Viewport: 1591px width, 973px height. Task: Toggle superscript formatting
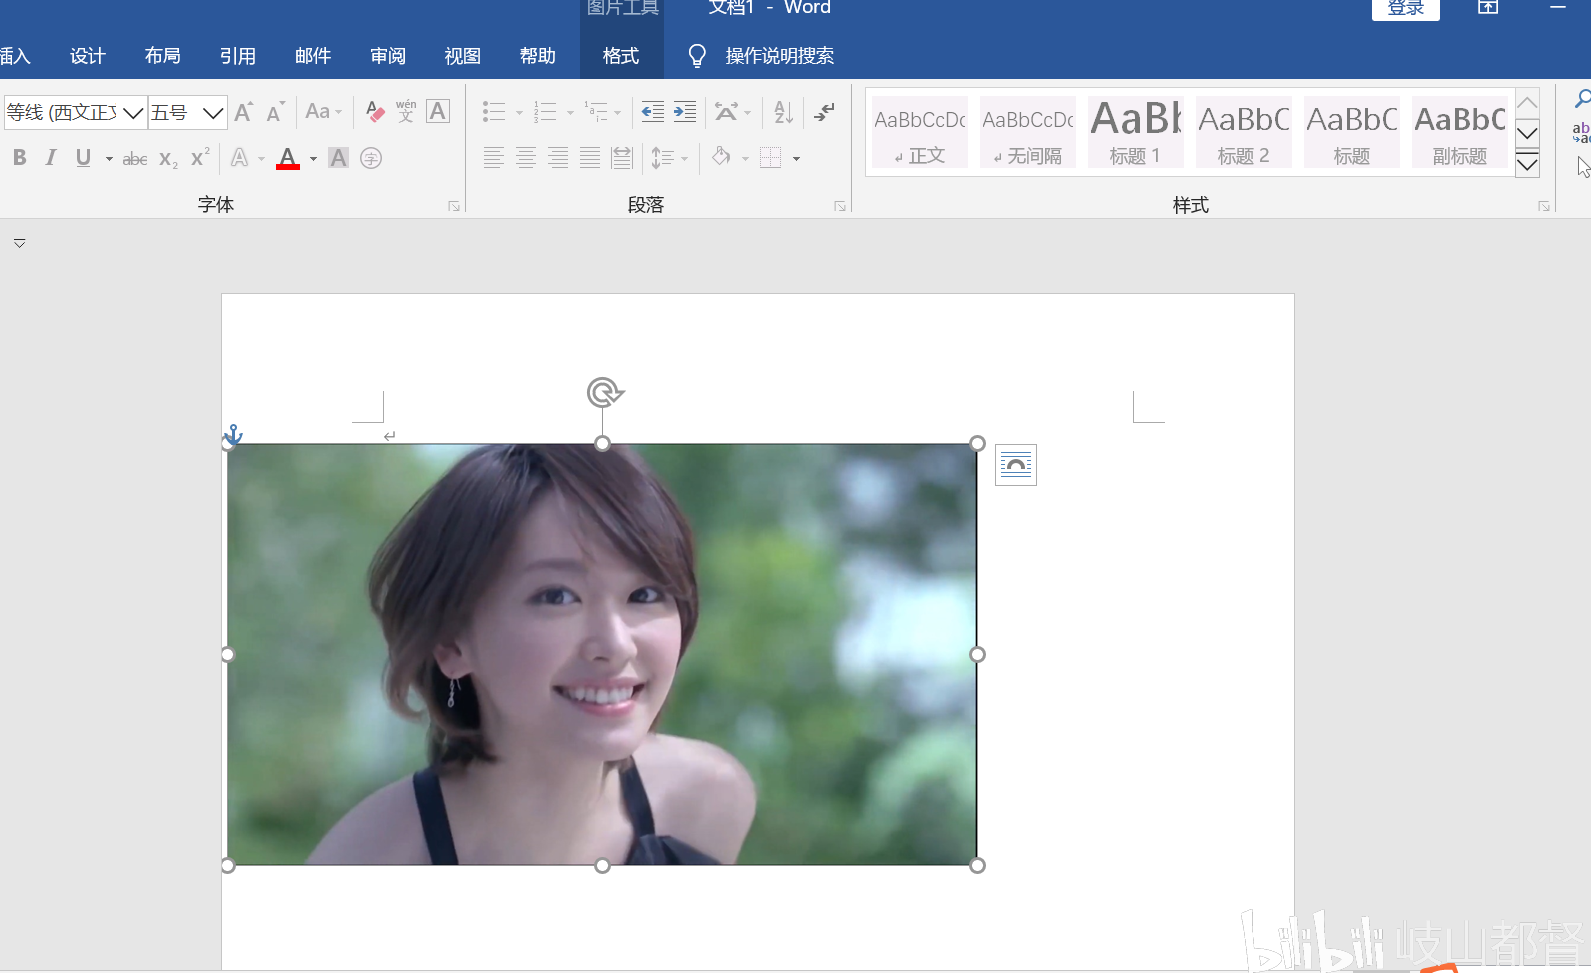[x=200, y=158]
